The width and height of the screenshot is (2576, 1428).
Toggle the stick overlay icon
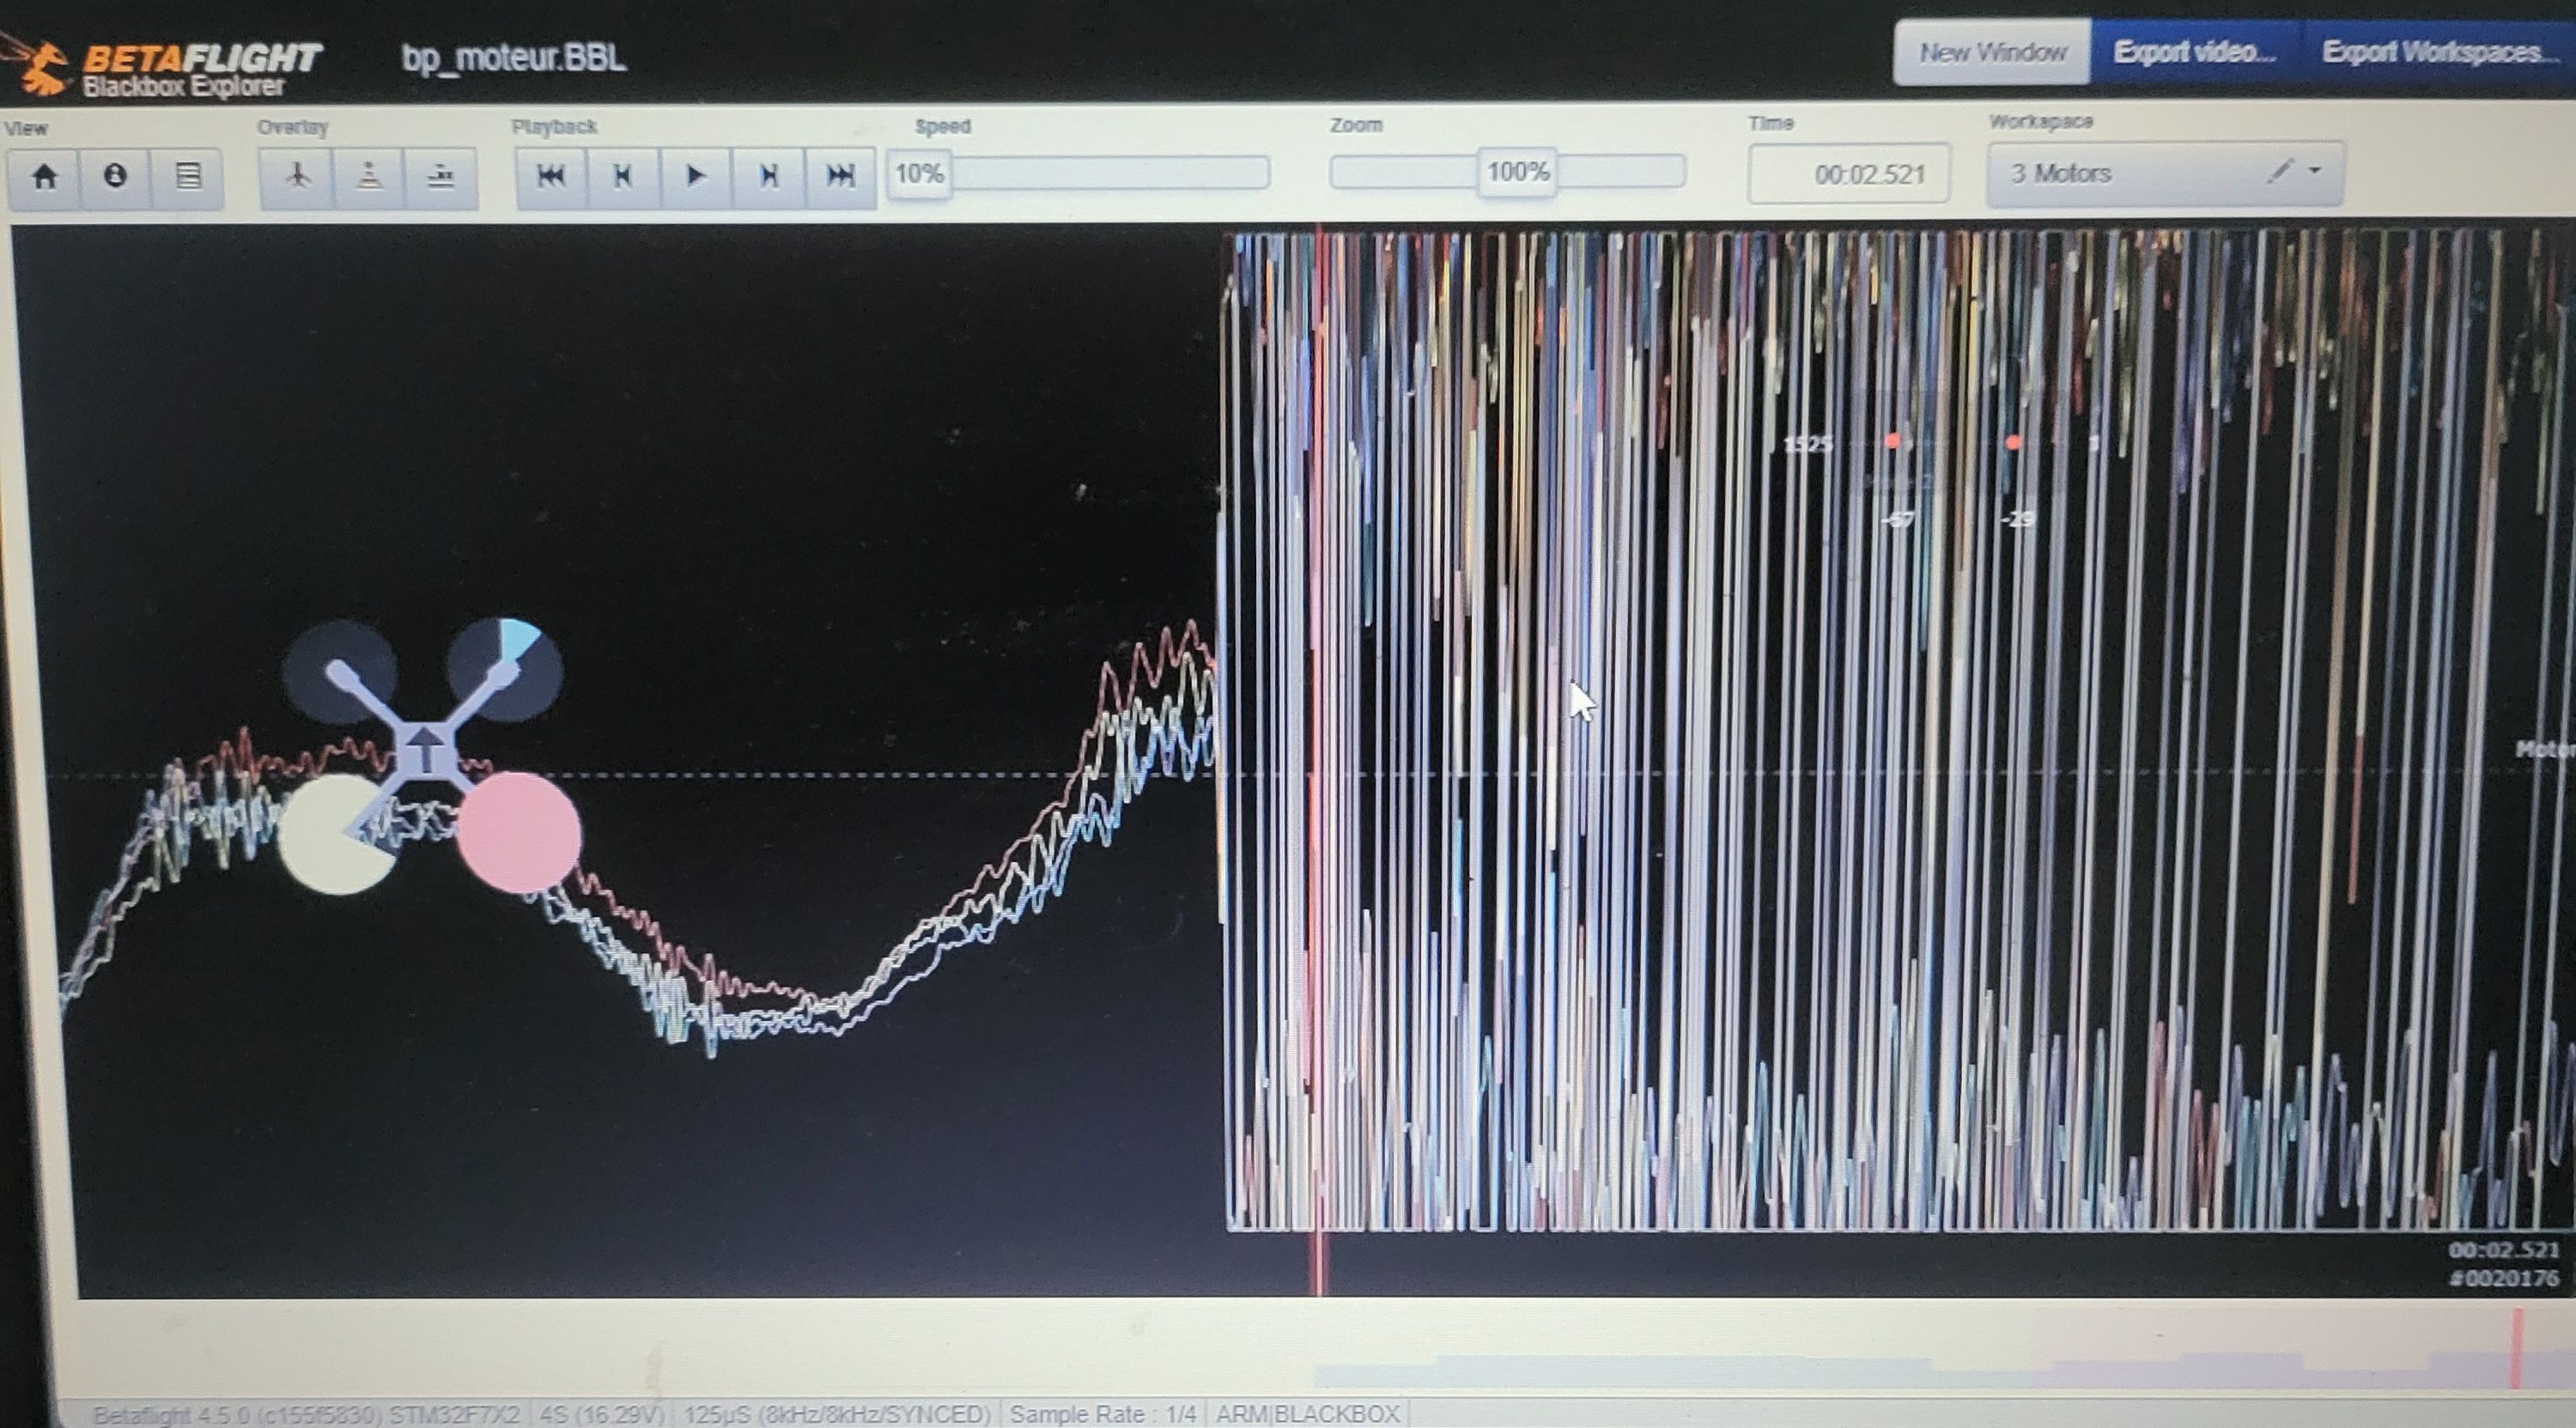pos(369,177)
